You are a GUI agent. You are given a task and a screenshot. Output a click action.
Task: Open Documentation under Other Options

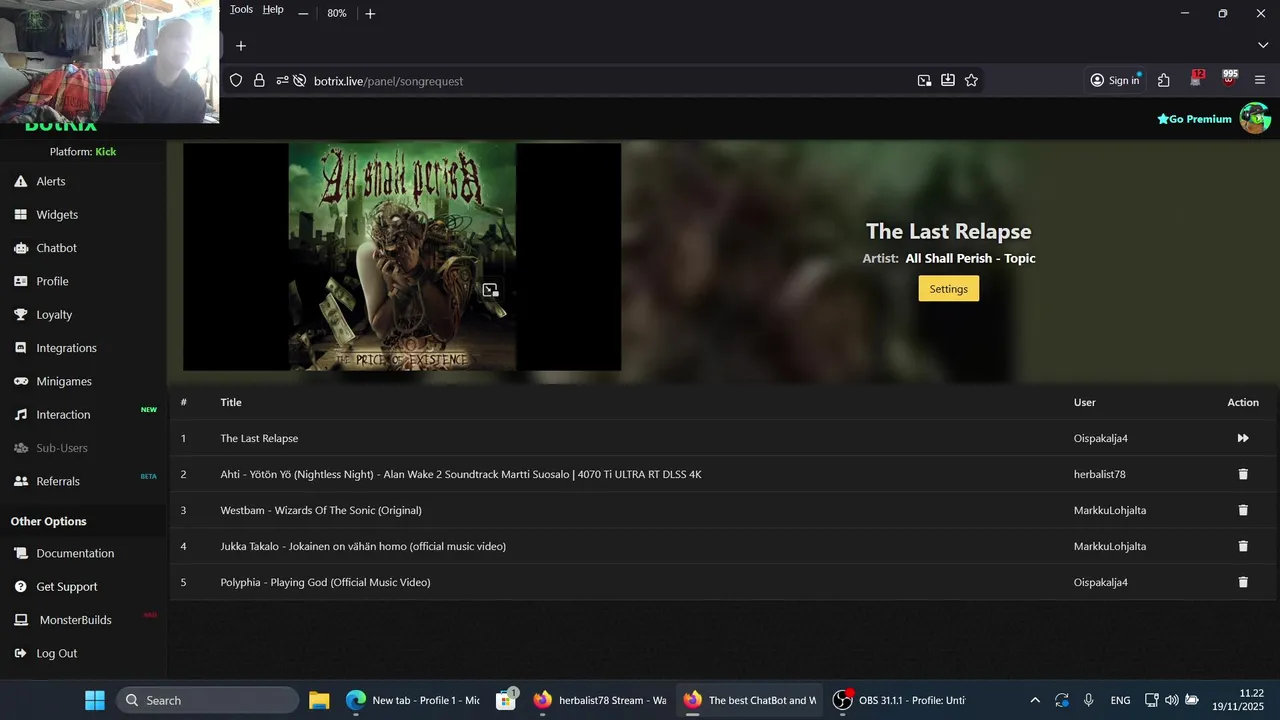point(75,553)
